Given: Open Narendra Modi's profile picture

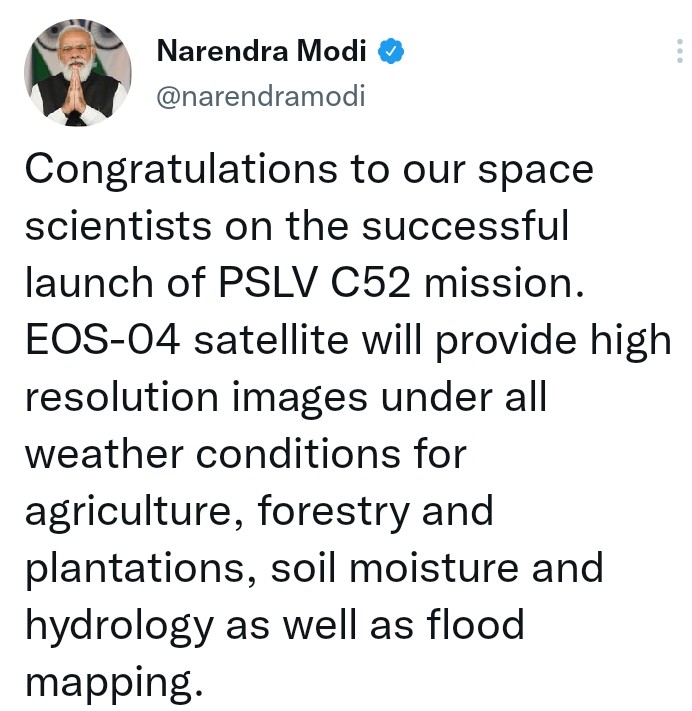Looking at the screenshot, I should (x=78, y=73).
